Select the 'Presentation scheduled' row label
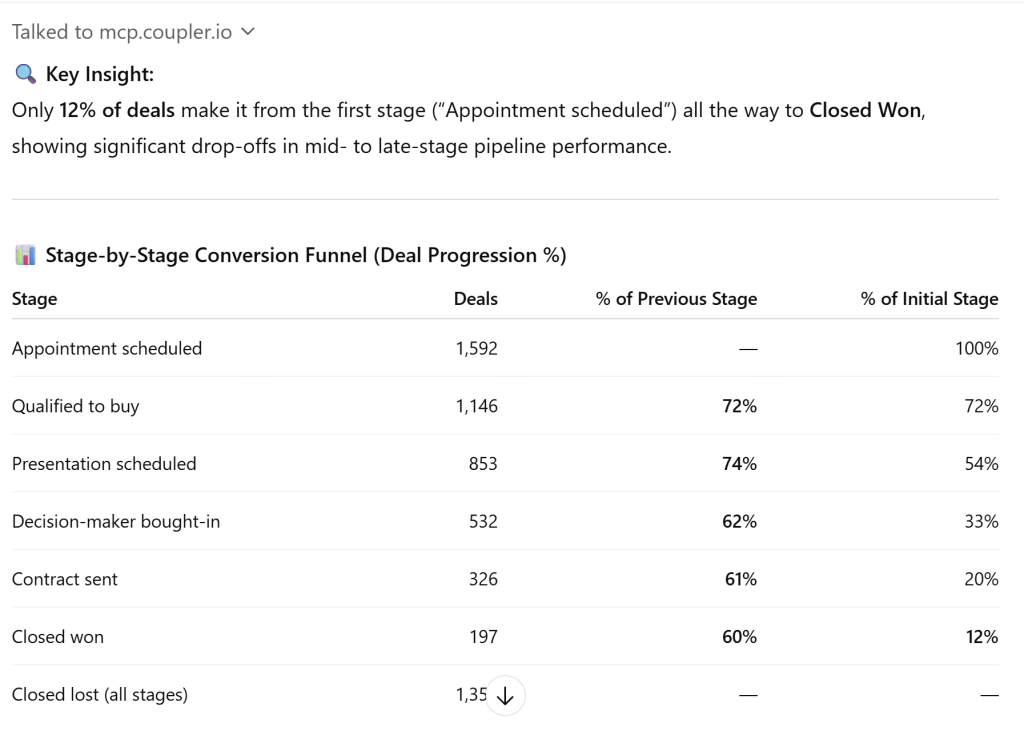 [104, 464]
